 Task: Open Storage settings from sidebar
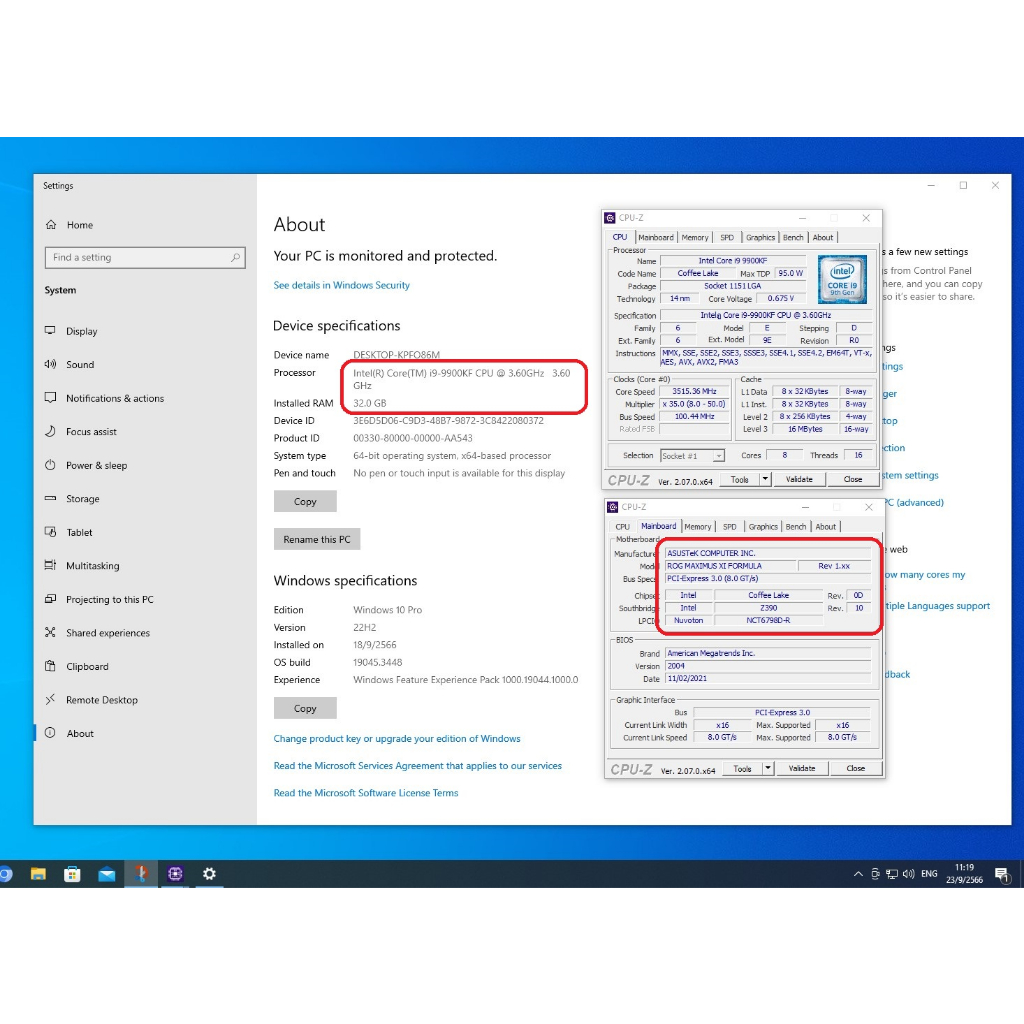(x=82, y=499)
